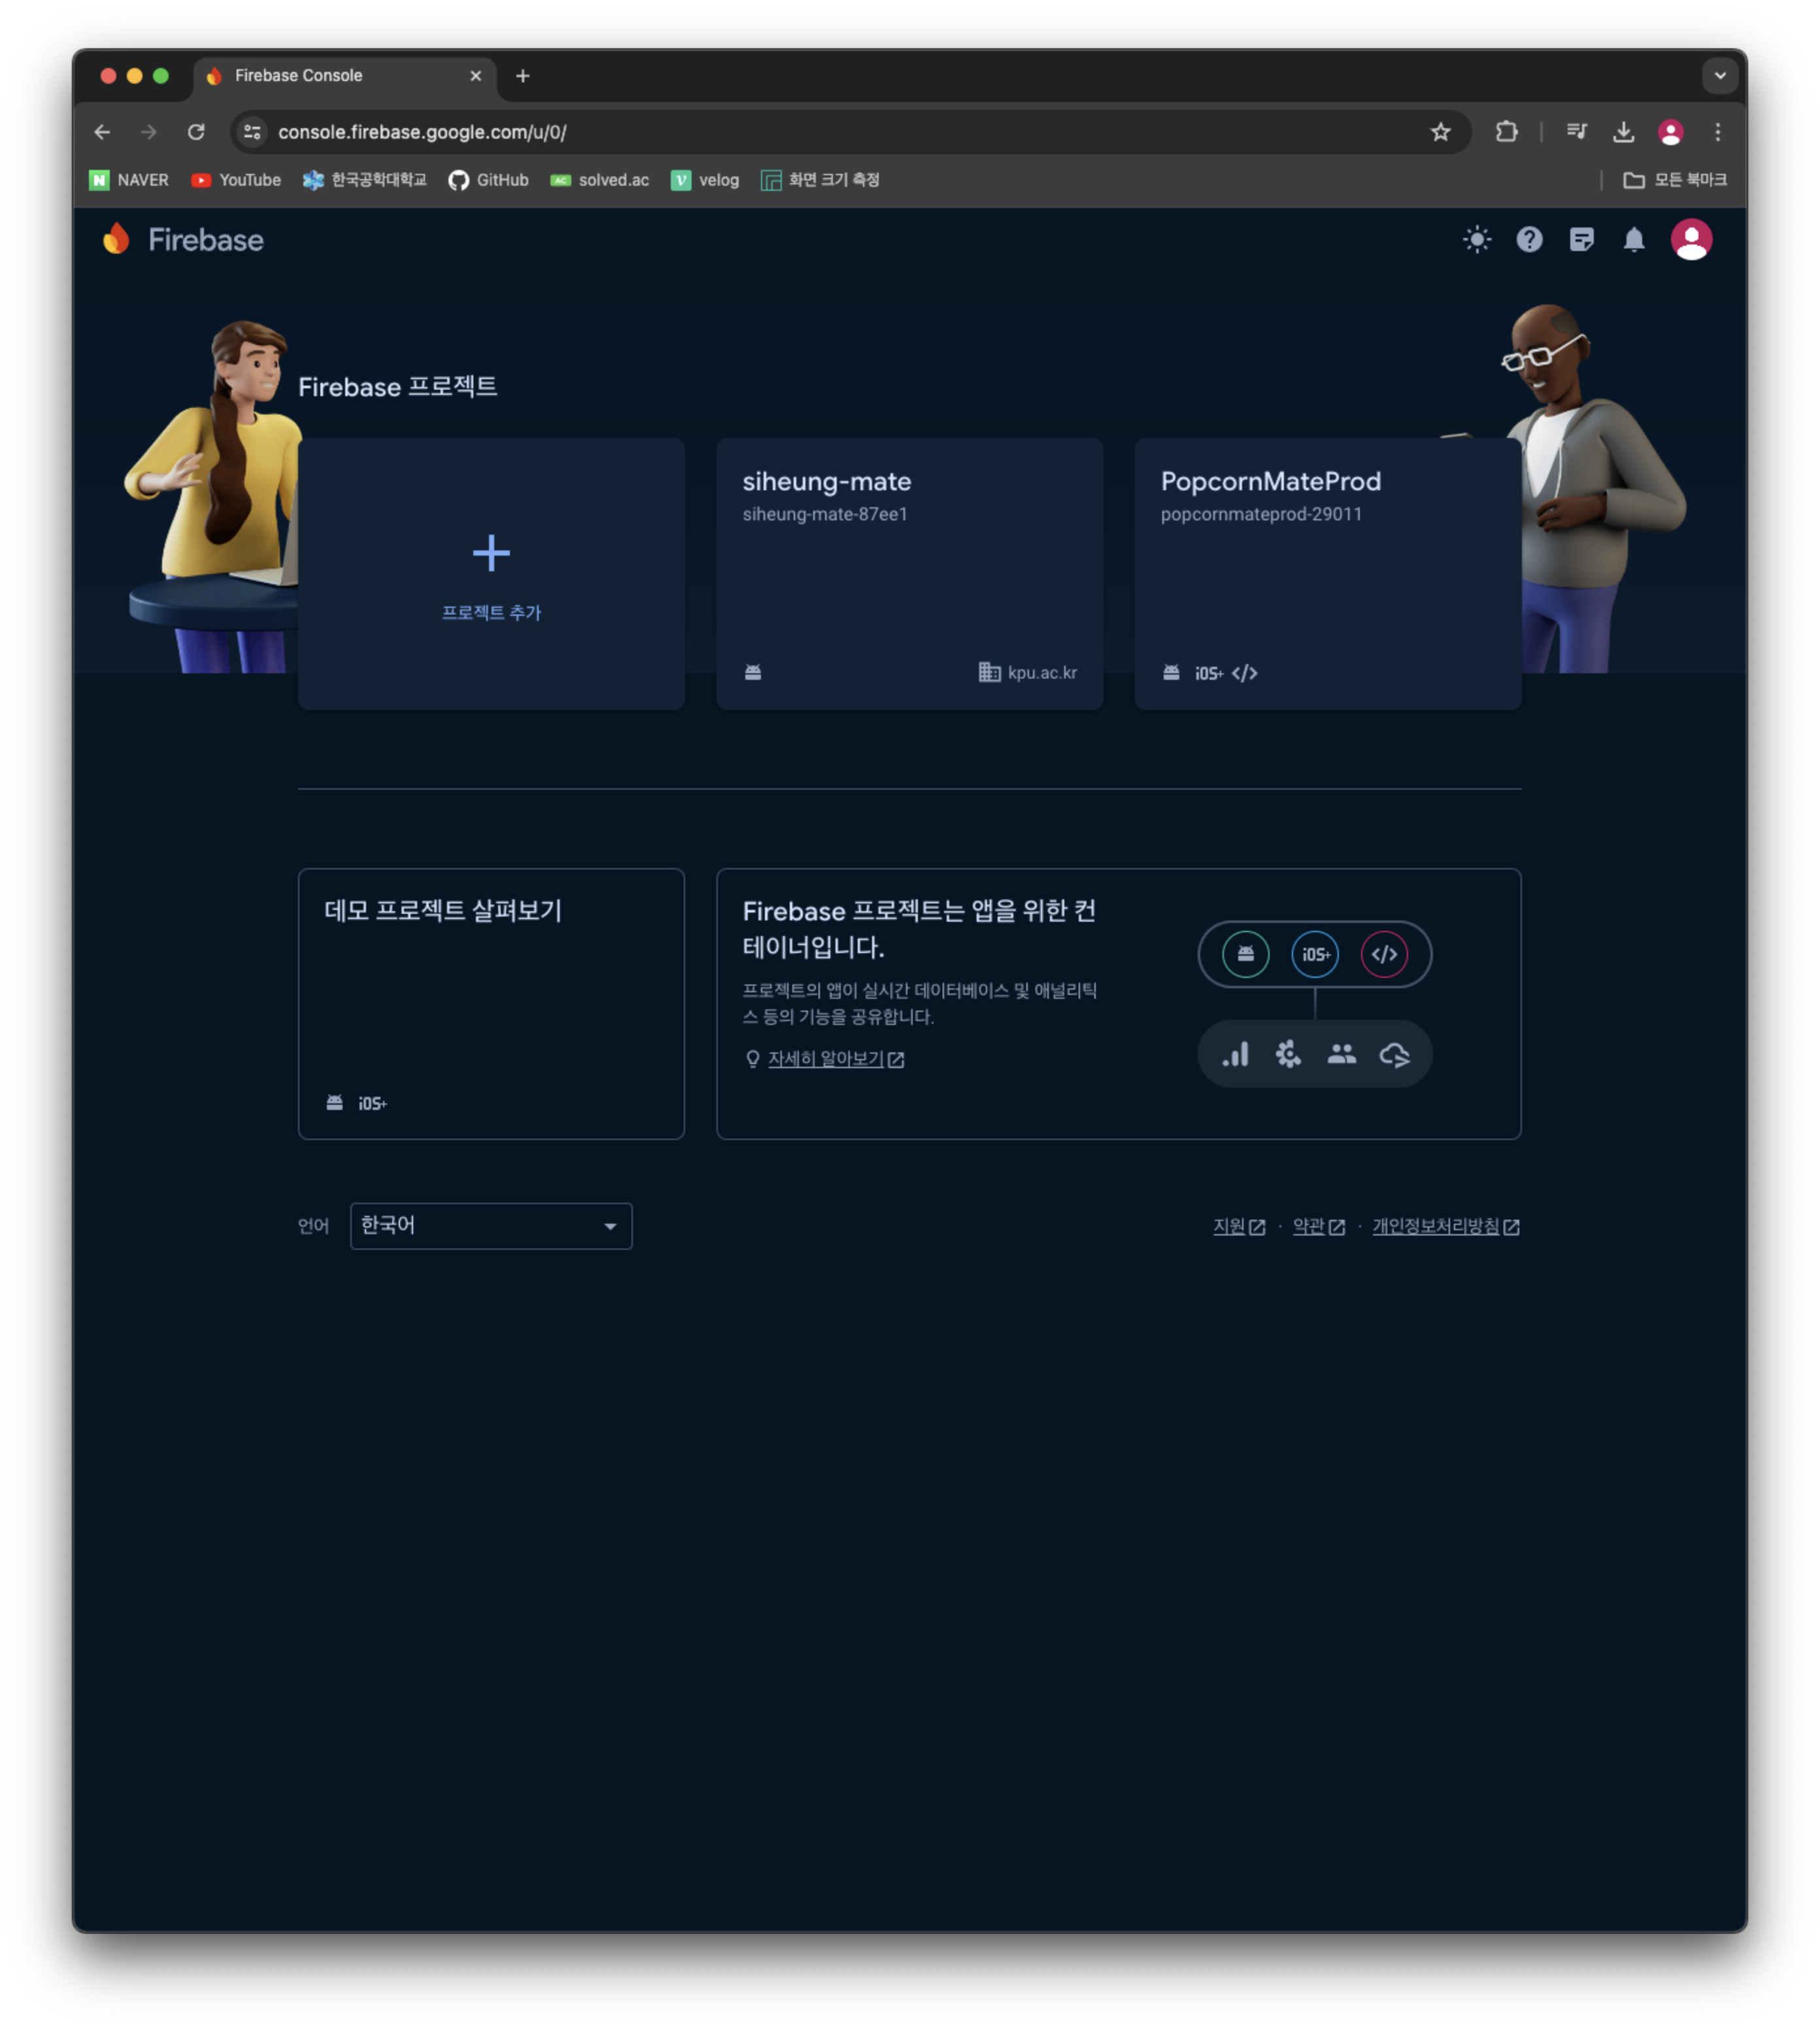Expand the tab search chevron
This screenshot has width=1820, height=2029.
(1719, 75)
